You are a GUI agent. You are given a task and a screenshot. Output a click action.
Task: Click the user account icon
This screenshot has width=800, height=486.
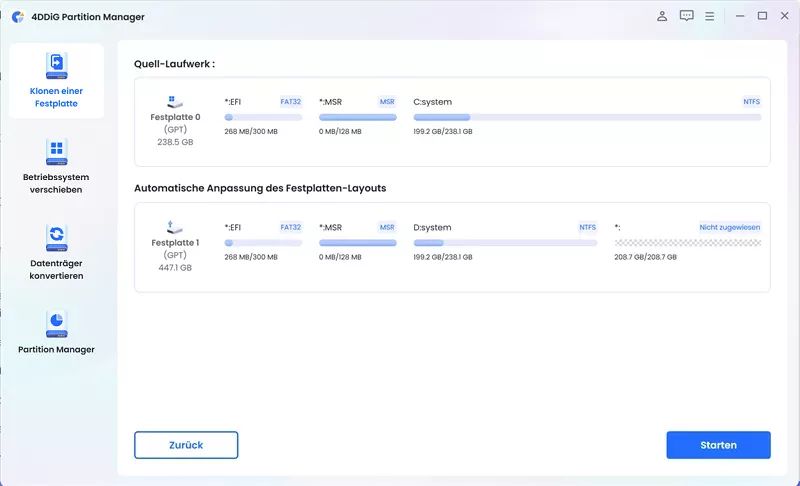662,16
